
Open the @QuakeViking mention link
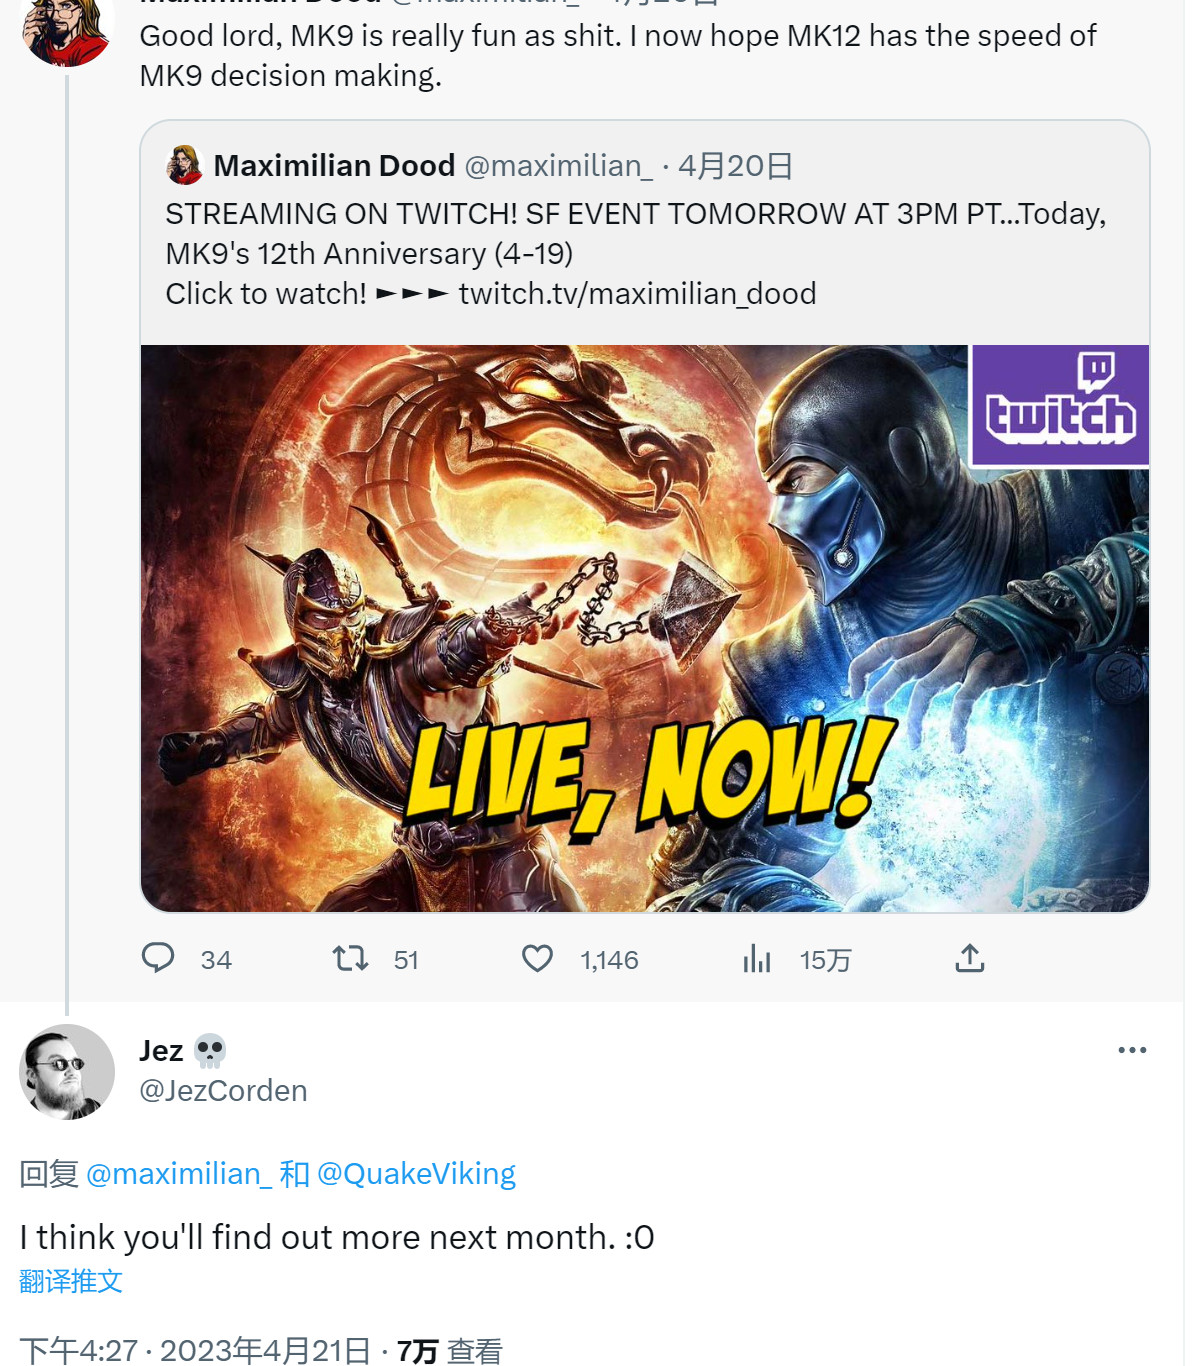coord(416,1173)
